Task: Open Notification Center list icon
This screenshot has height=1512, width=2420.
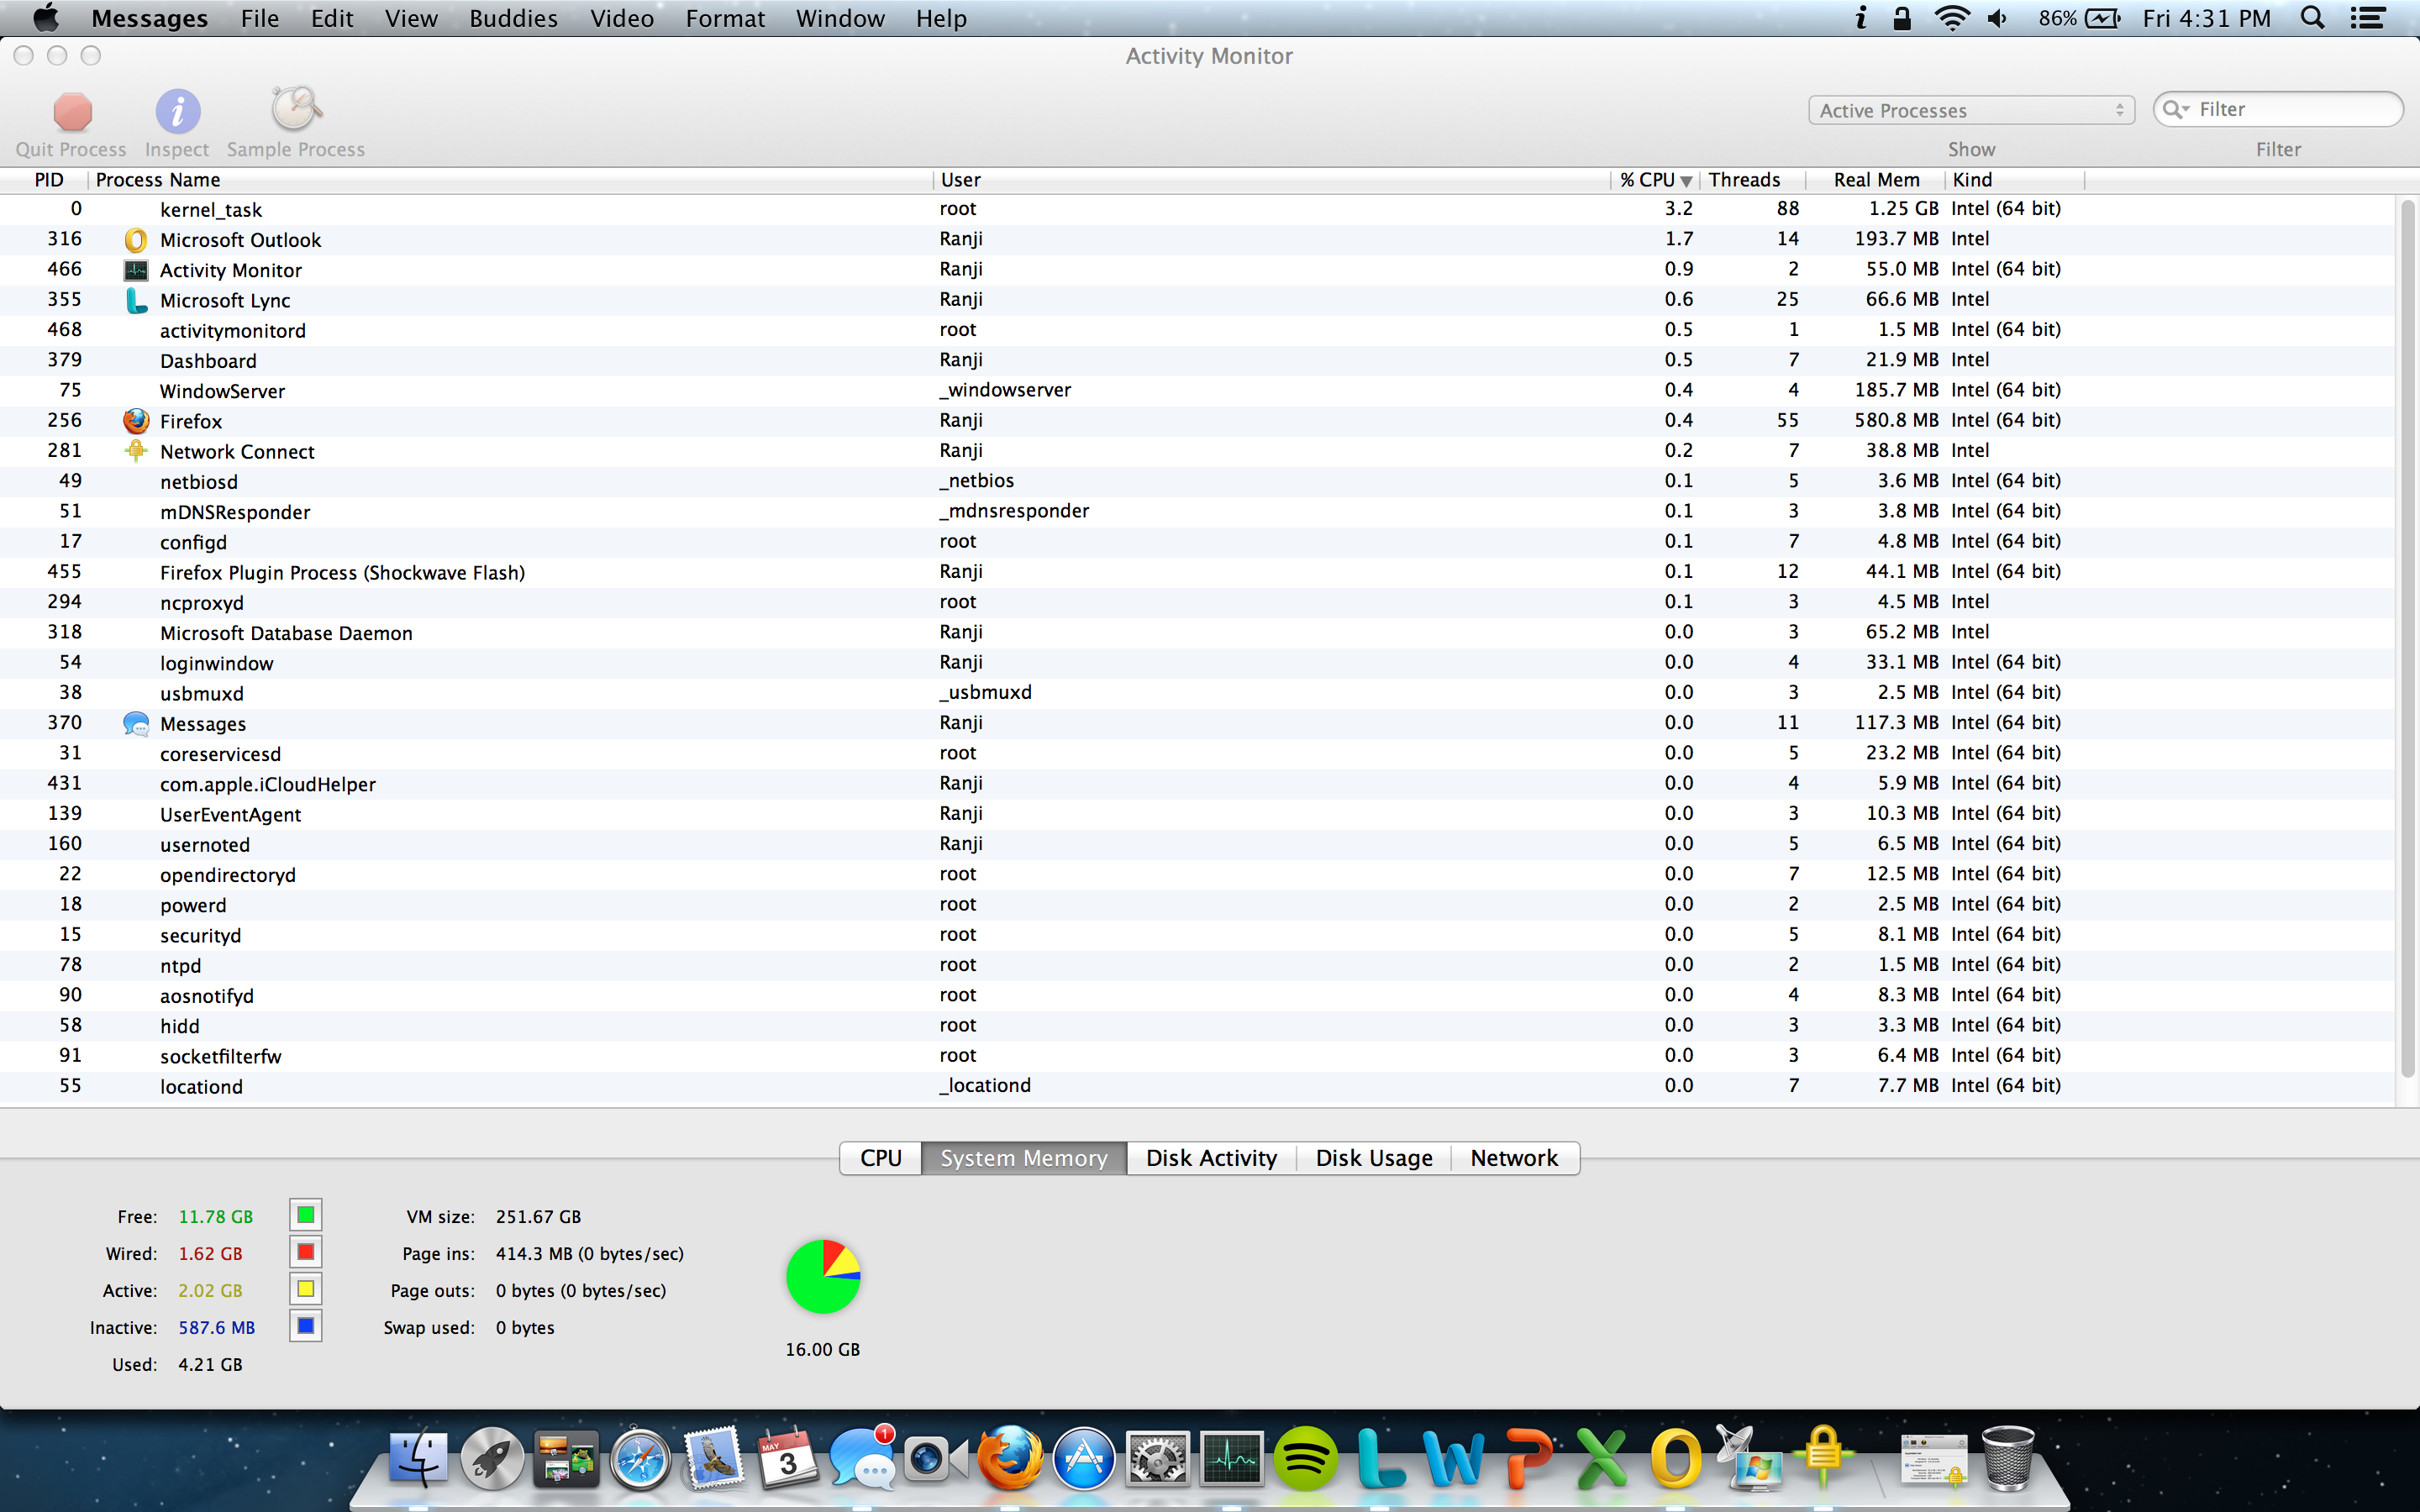Action: pyautogui.click(x=2367, y=18)
